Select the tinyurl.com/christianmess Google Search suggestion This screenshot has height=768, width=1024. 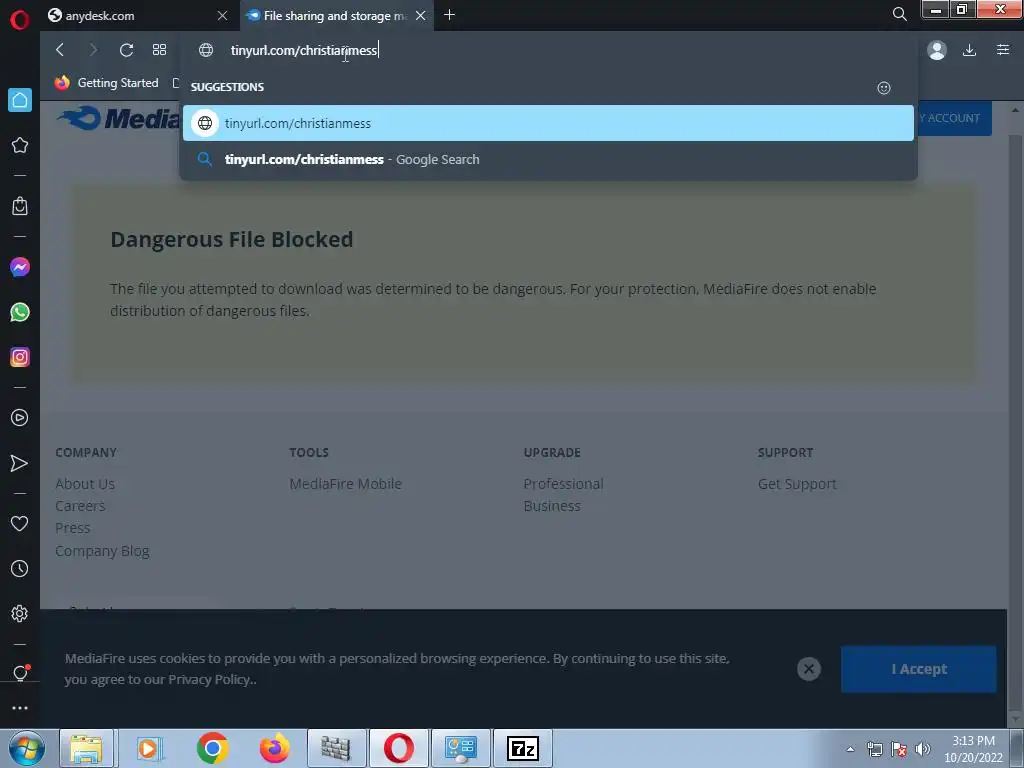tap(548, 159)
